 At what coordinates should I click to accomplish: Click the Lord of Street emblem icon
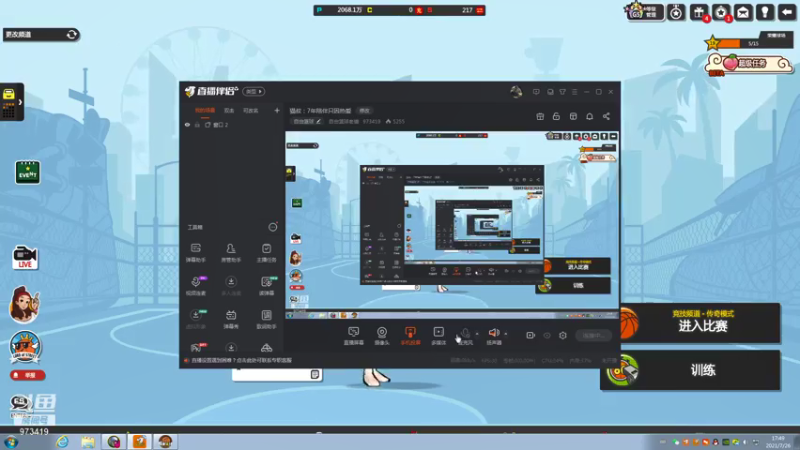point(24,347)
